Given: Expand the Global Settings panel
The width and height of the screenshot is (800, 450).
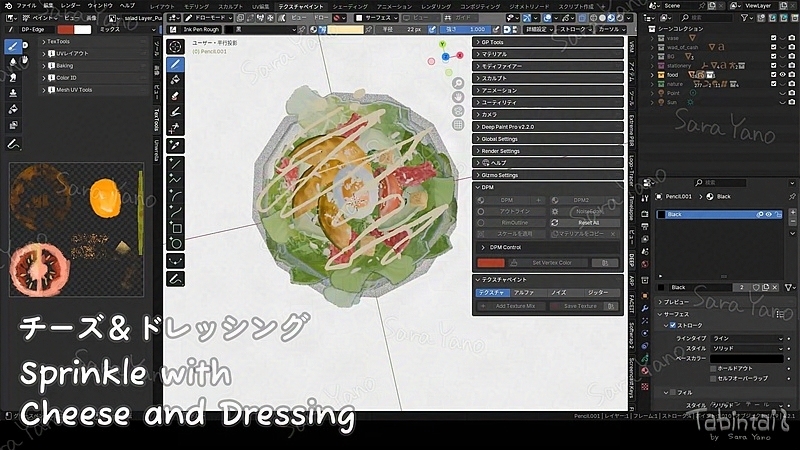Looking at the screenshot, I should pyautogui.click(x=547, y=139).
